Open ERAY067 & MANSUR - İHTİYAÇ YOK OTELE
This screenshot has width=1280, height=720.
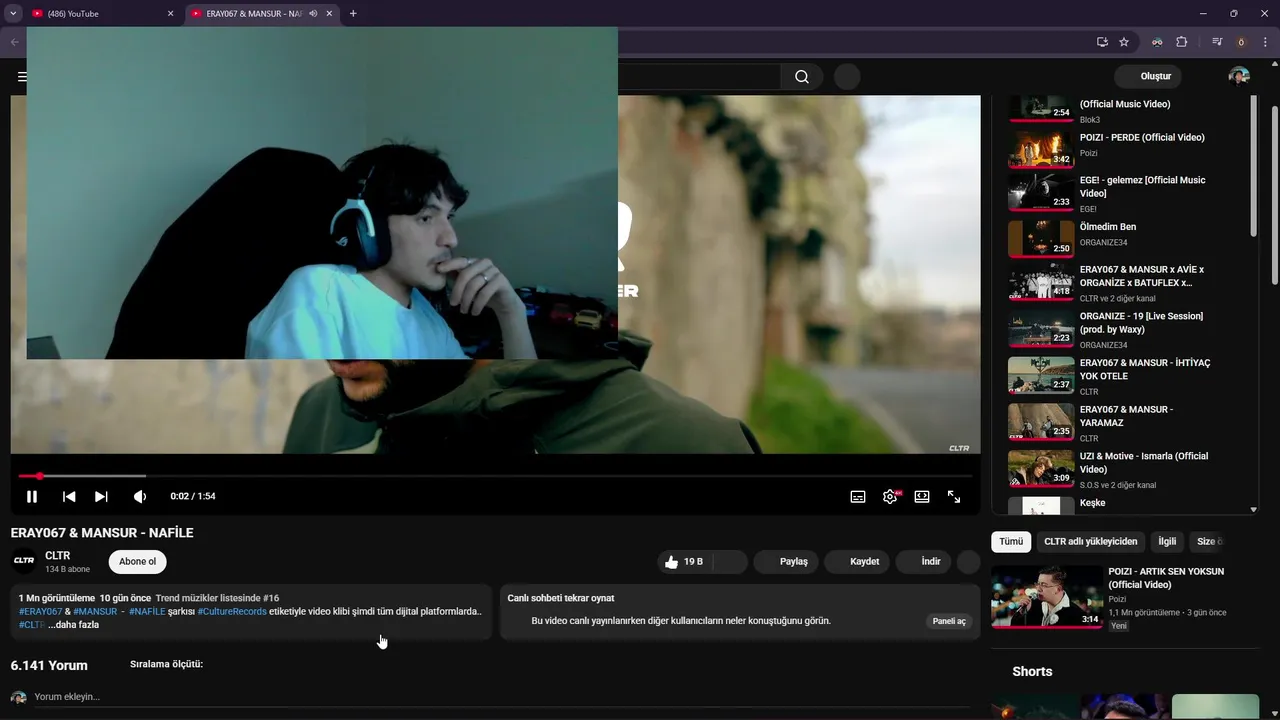(1144, 370)
